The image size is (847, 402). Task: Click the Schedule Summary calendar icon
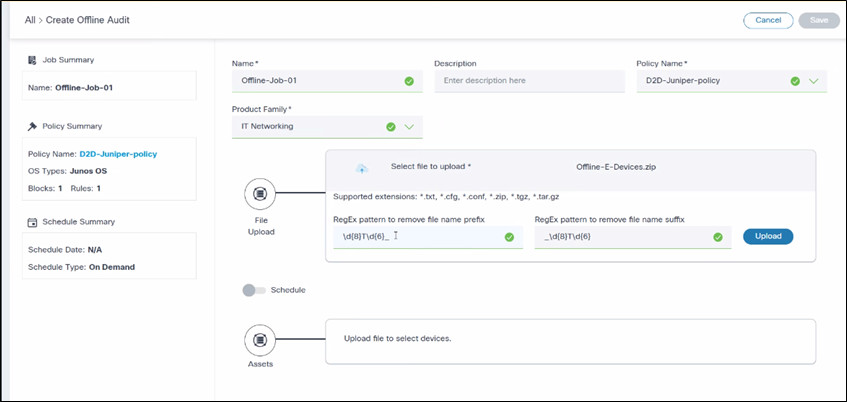point(32,221)
